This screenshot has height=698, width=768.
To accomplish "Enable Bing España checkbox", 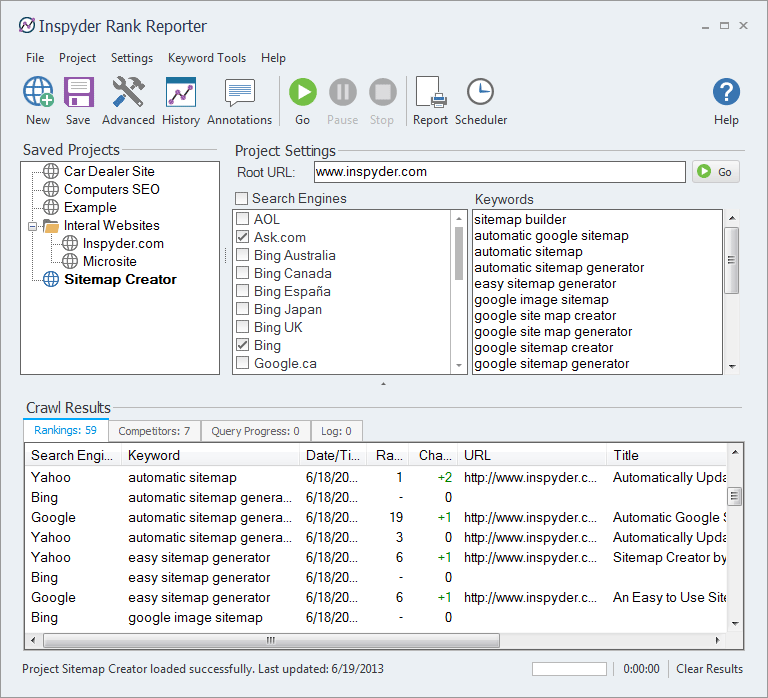I will coord(242,291).
